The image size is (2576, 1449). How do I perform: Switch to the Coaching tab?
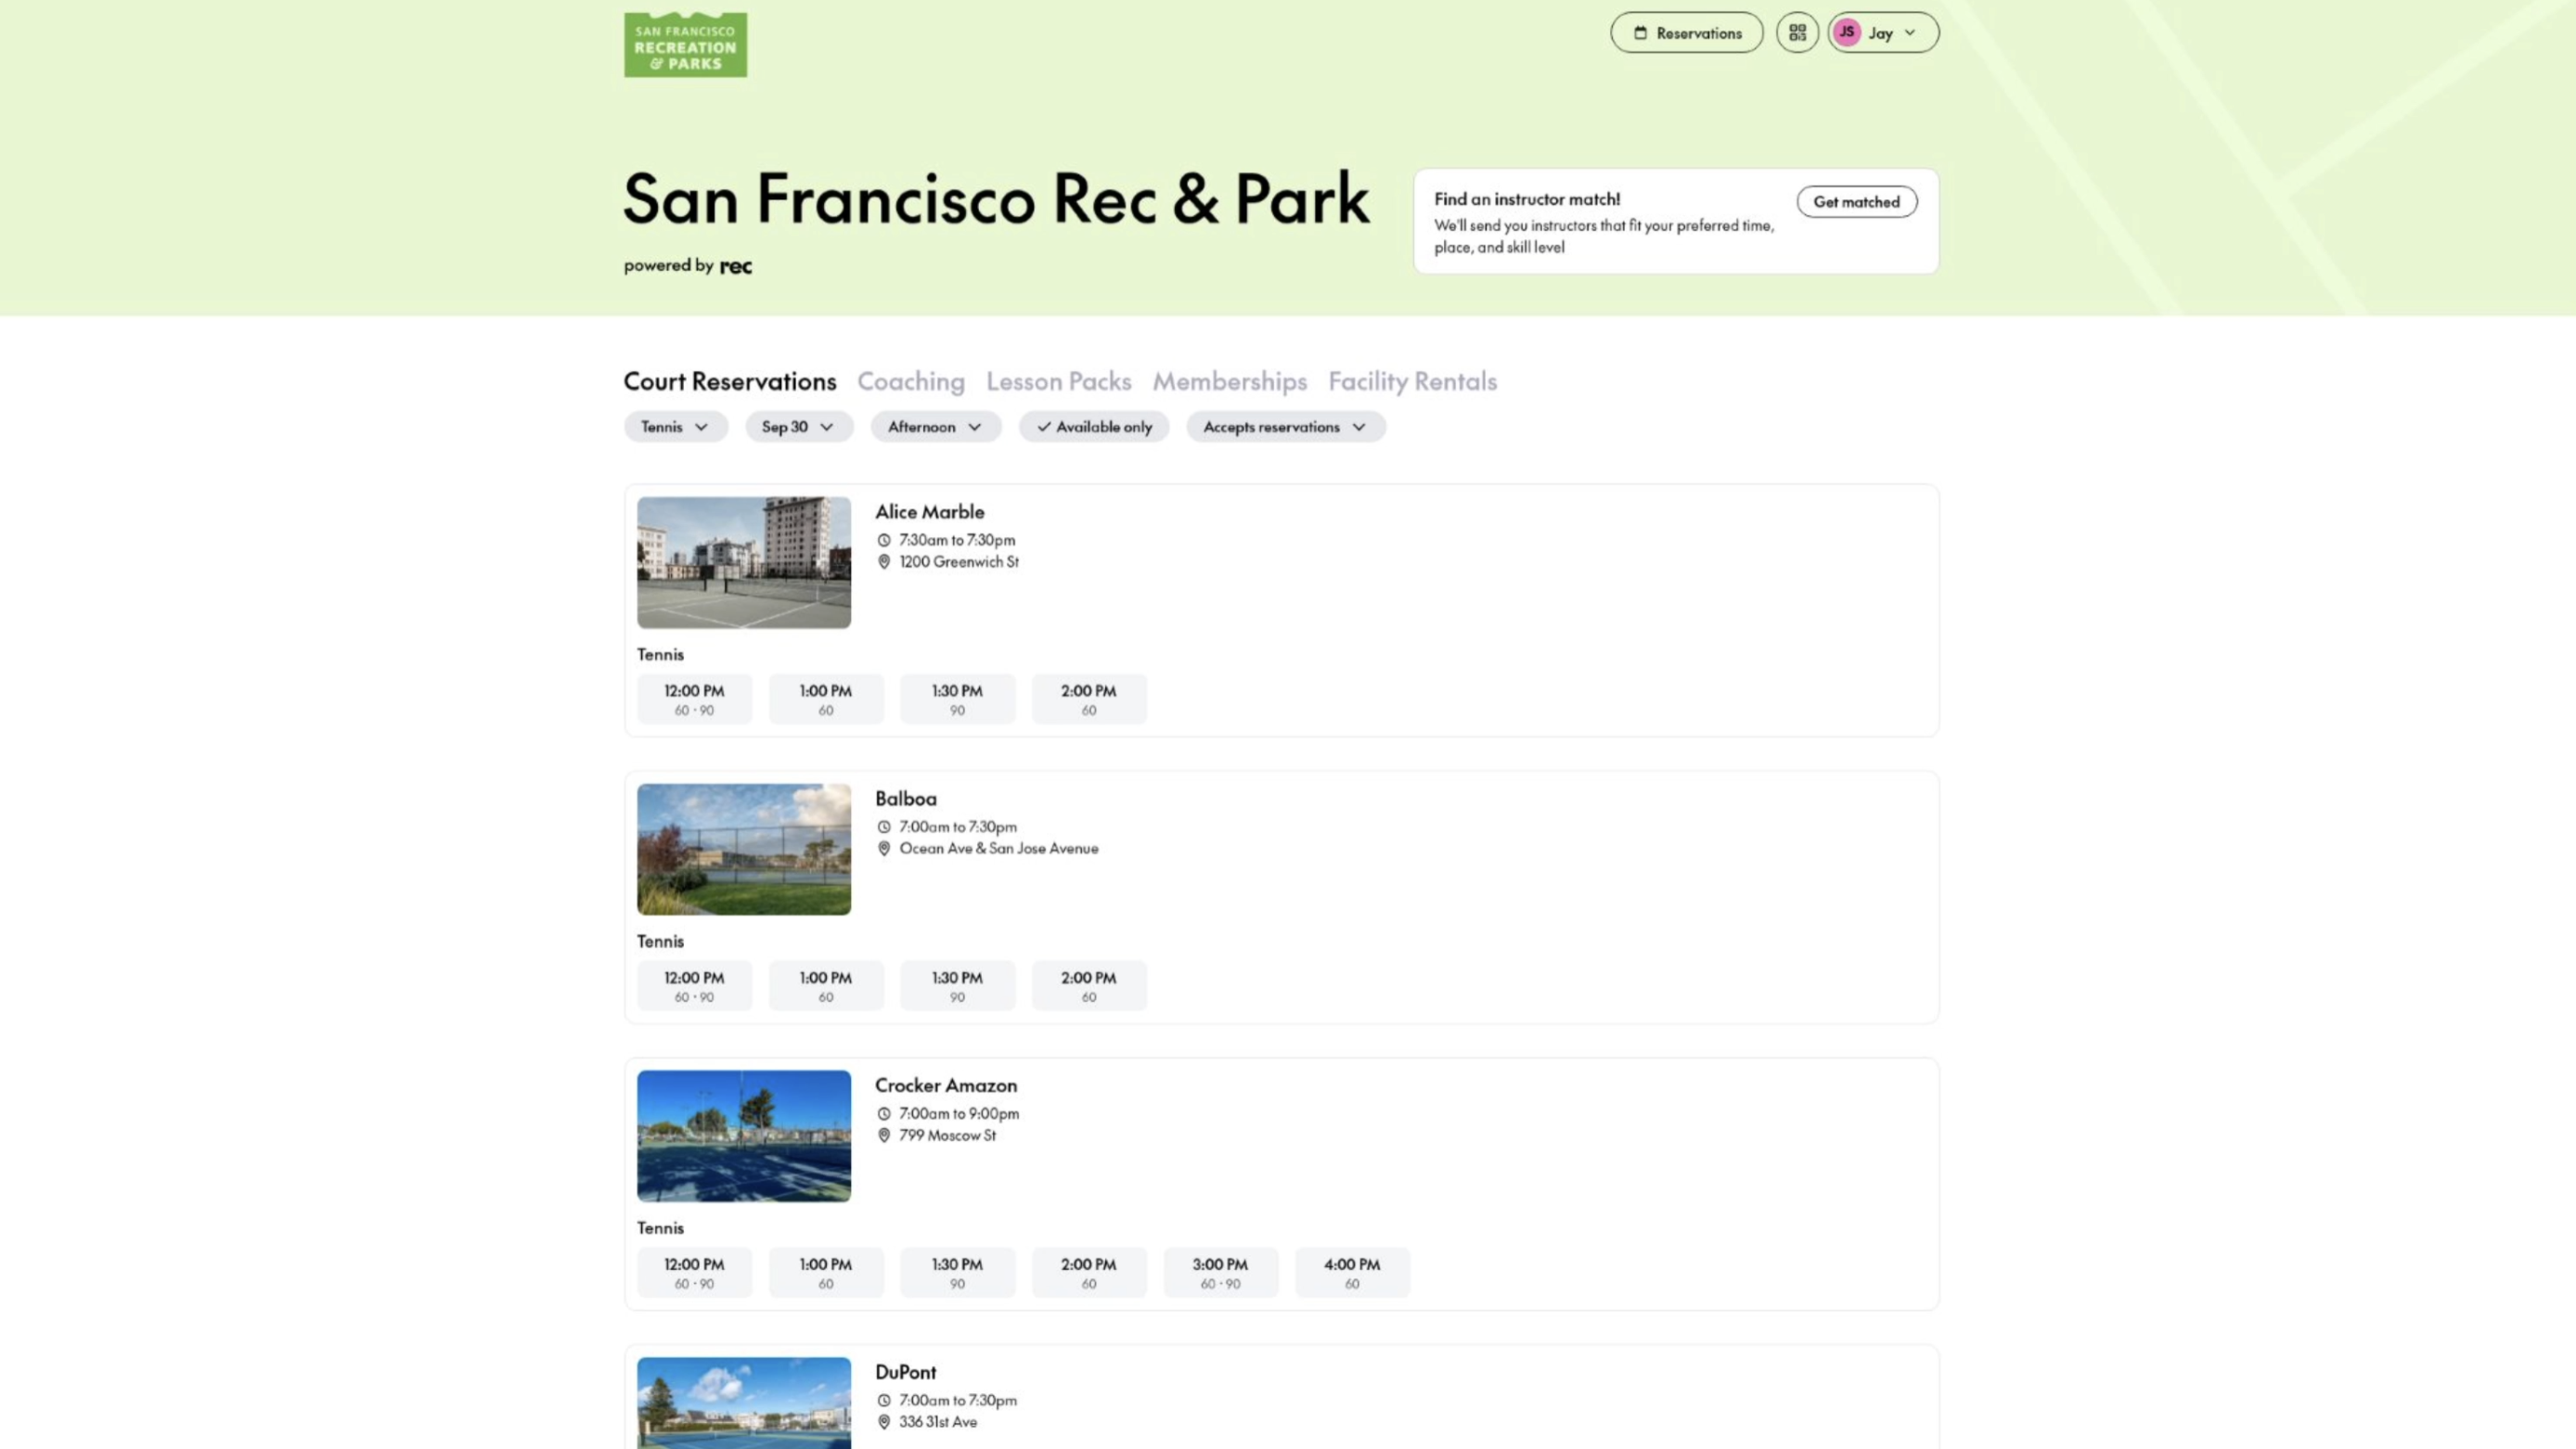tap(910, 381)
